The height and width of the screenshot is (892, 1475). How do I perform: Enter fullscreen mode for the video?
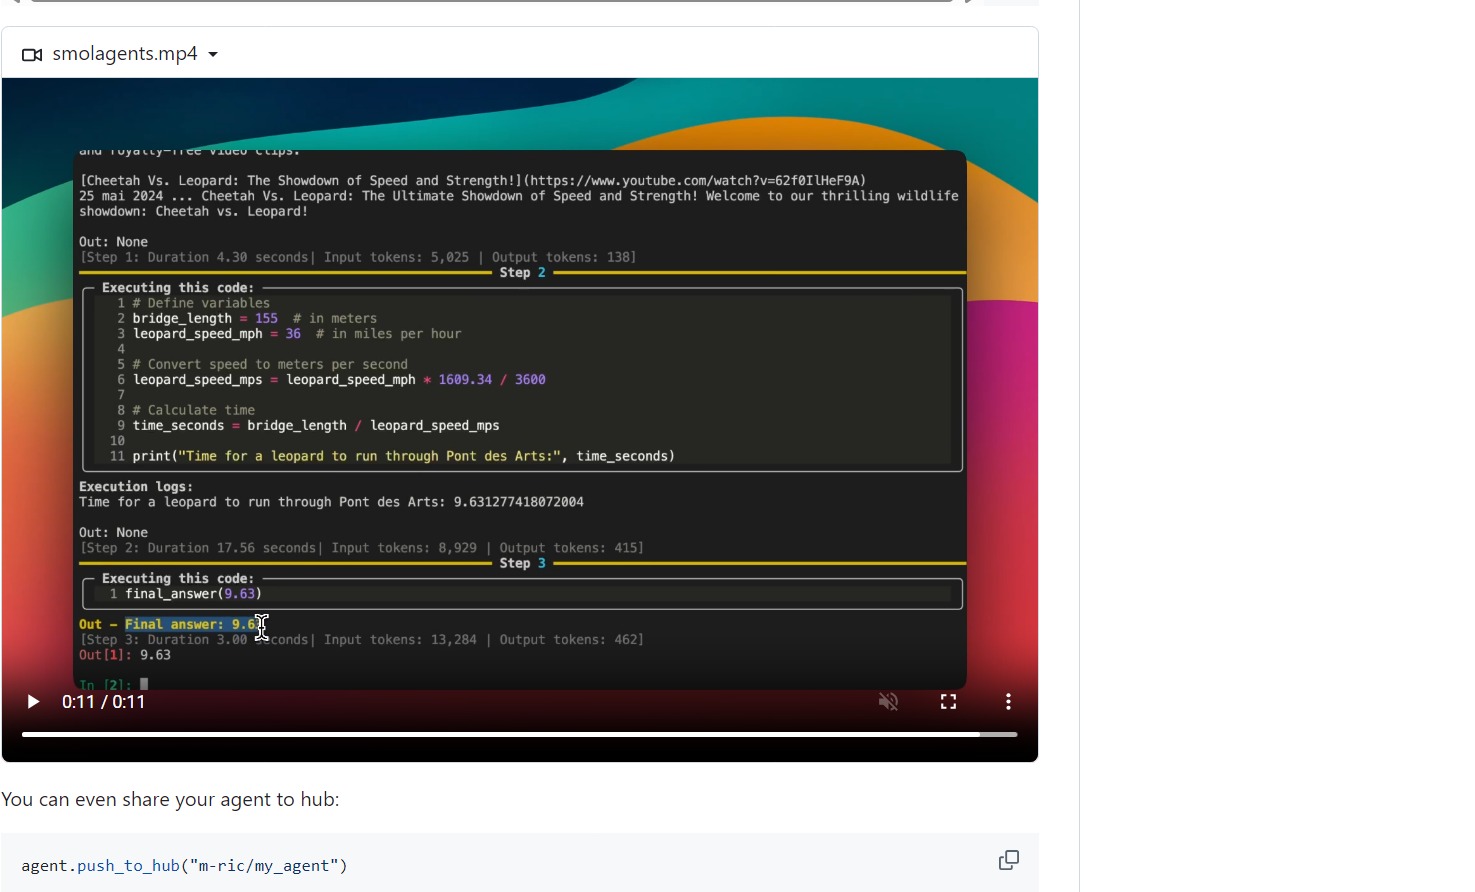tap(948, 702)
